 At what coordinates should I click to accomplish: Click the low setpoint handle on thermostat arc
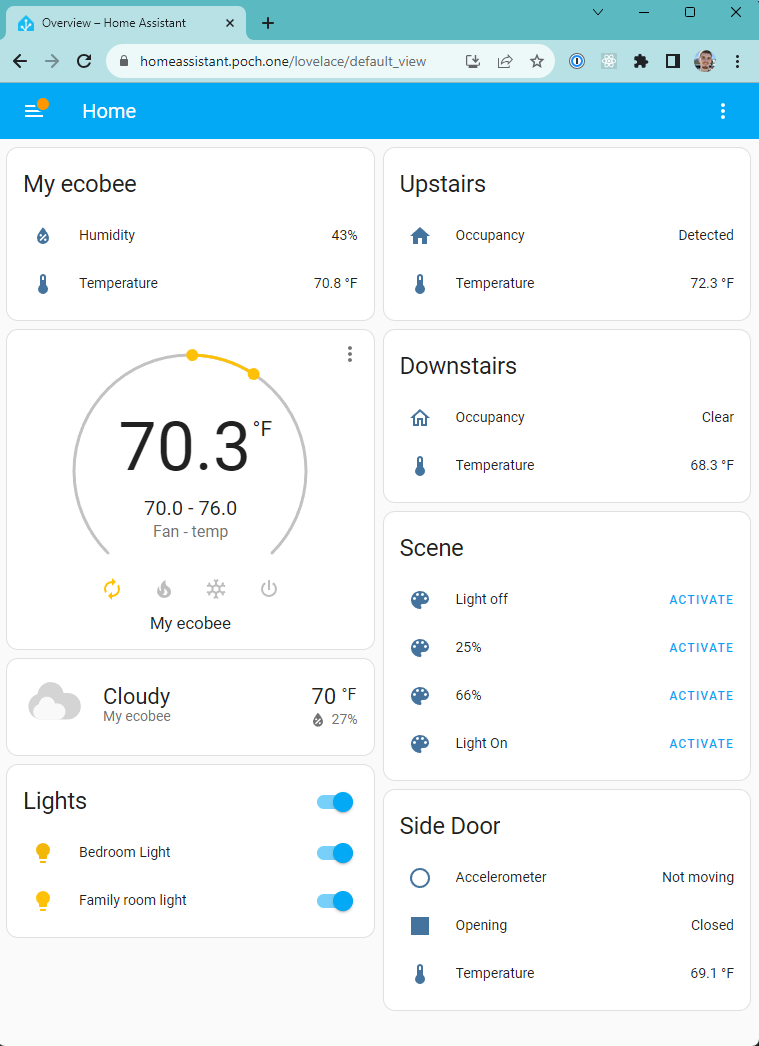tap(192, 355)
